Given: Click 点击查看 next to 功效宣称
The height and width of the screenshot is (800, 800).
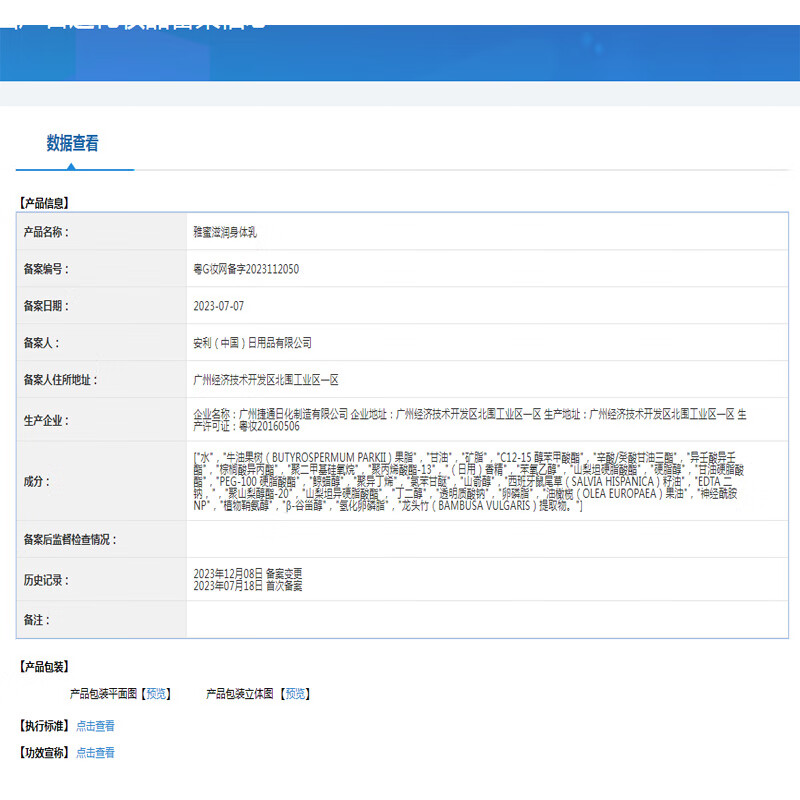Looking at the screenshot, I should coord(95,753).
